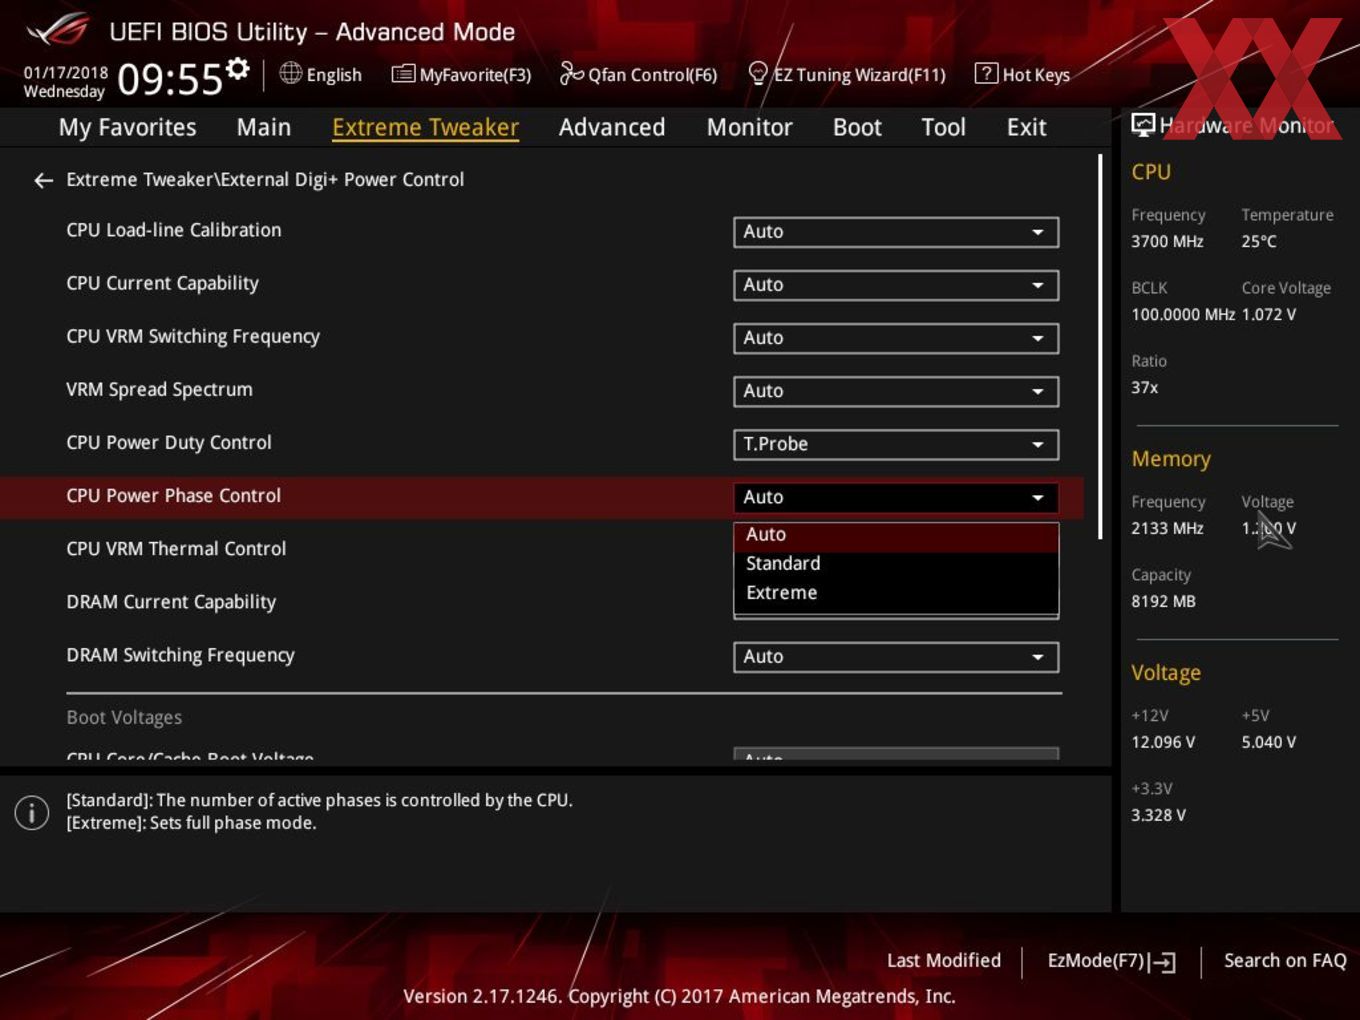Click the 1.072 V core voltage value
The width and height of the screenshot is (1360, 1020).
click(1269, 314)
